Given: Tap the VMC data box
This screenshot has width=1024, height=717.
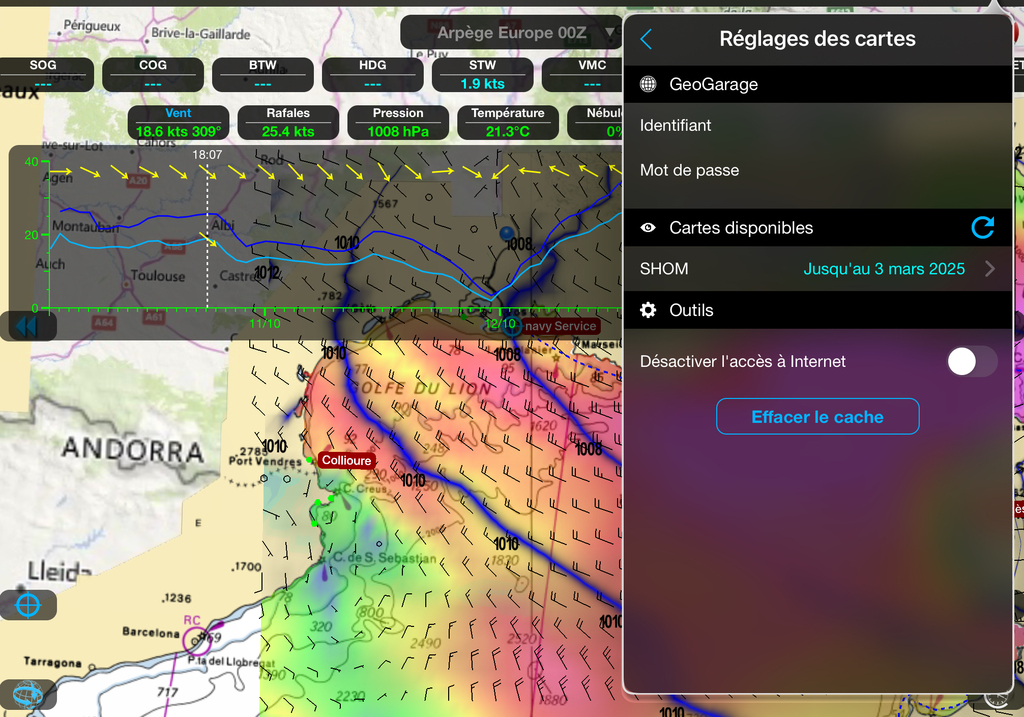Looking at the screenshot, I should (583, 74).
